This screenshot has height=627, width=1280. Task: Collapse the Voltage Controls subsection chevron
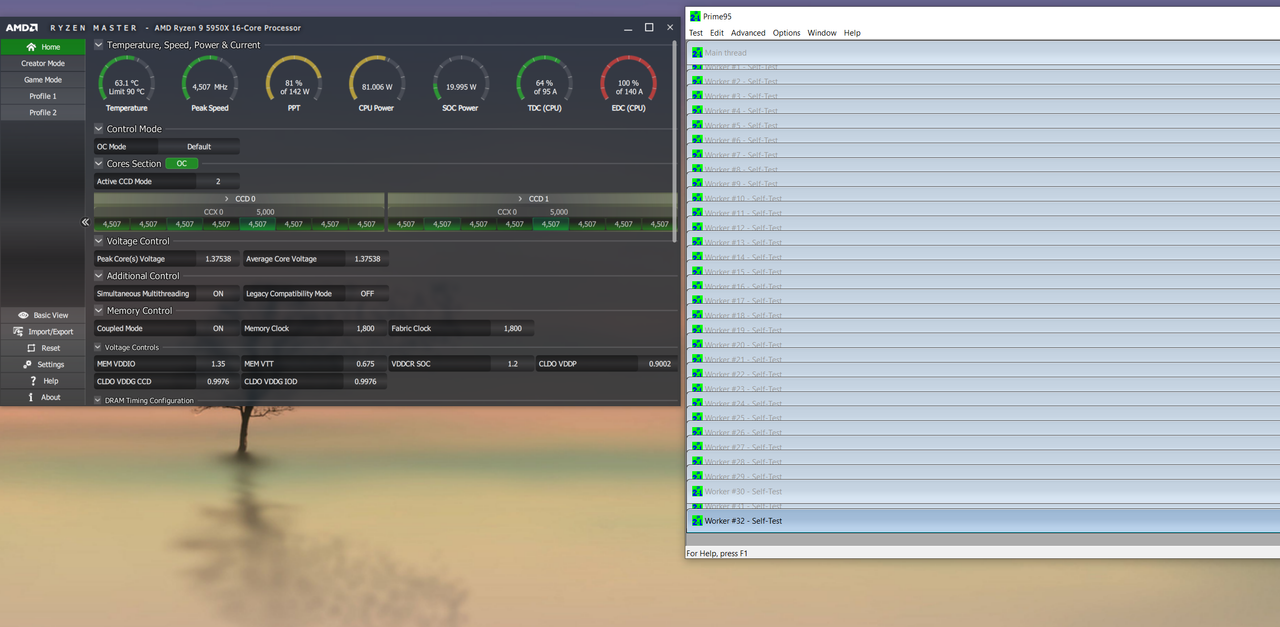(x=98, y=347)
